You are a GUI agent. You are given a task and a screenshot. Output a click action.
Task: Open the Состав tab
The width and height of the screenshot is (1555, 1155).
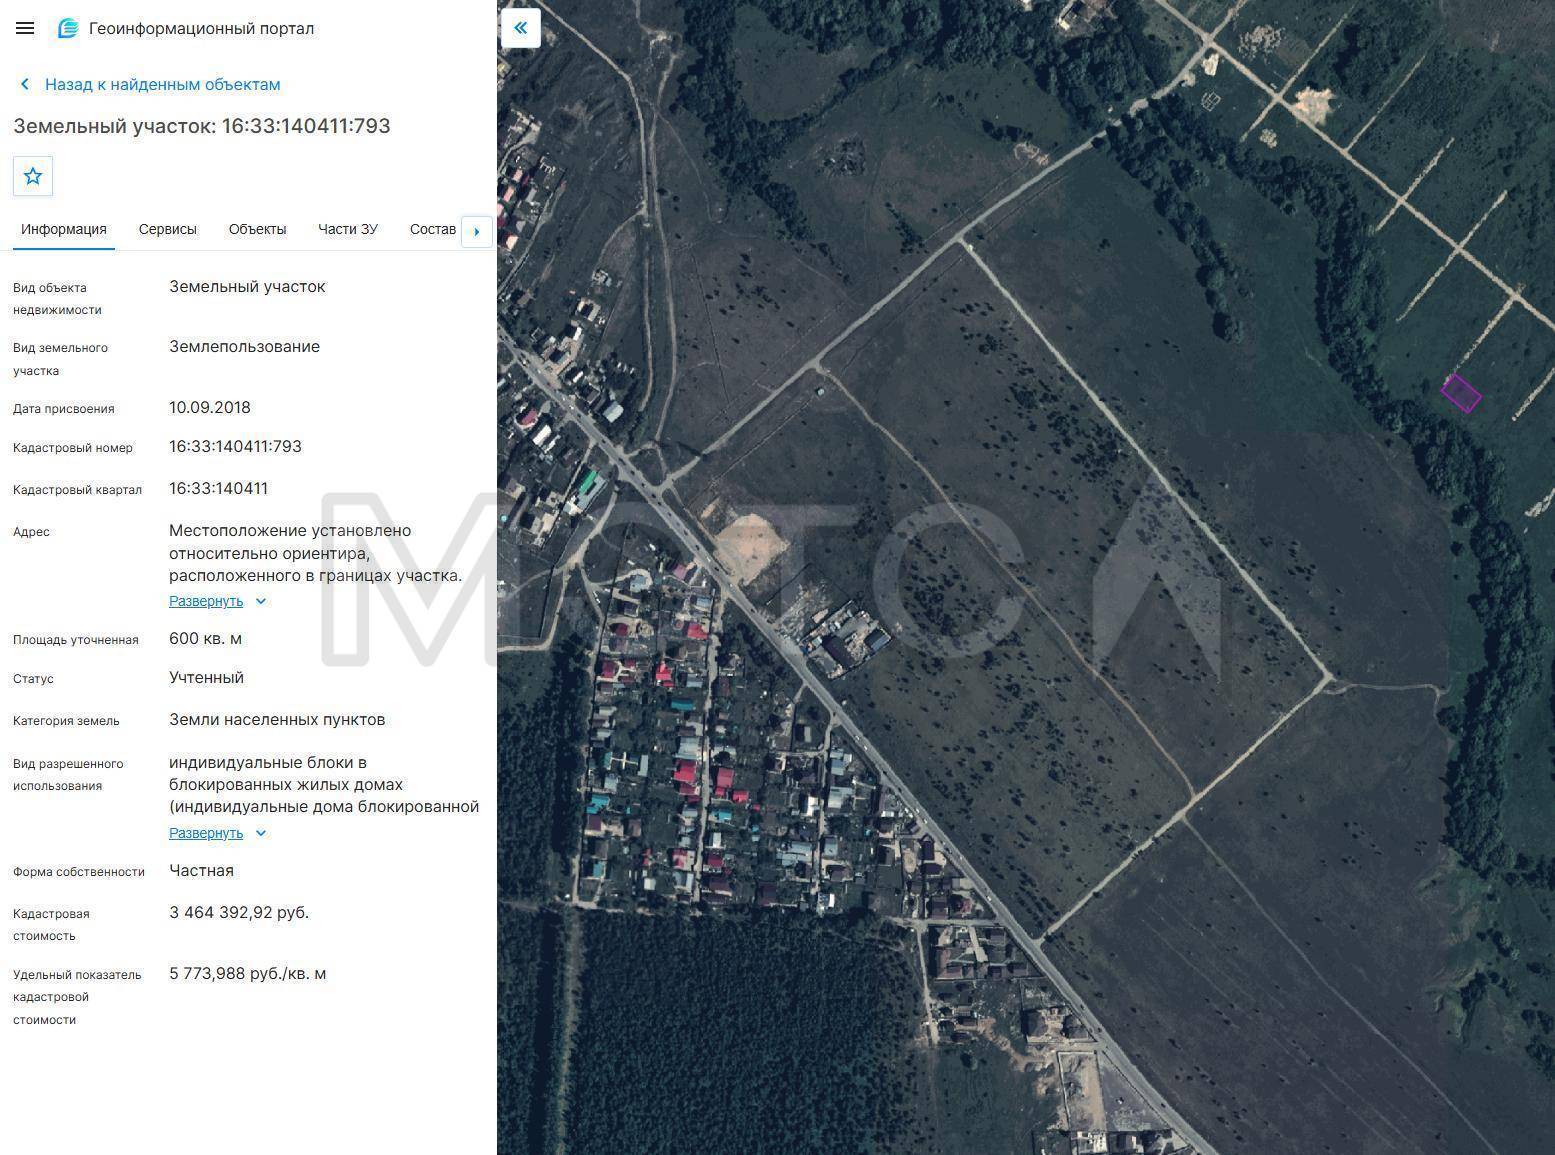tap(433, 229)
